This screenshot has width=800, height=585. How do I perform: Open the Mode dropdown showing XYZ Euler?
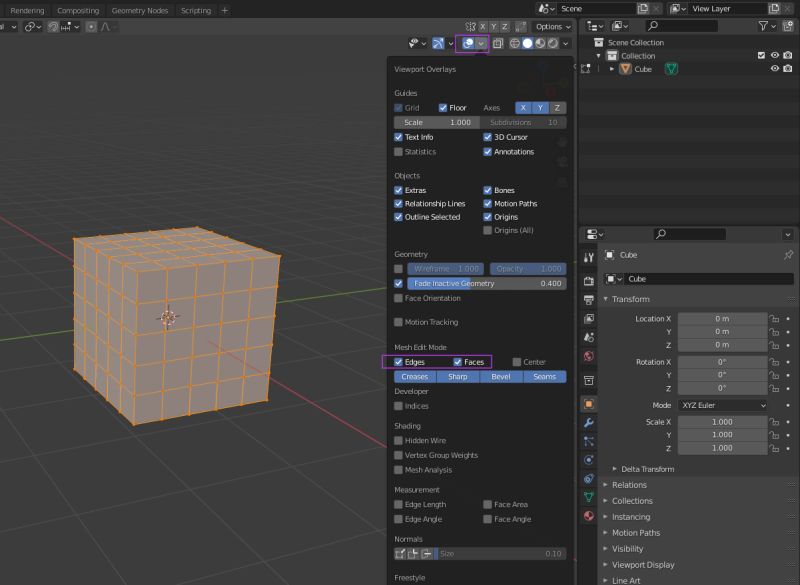point(723,405)
